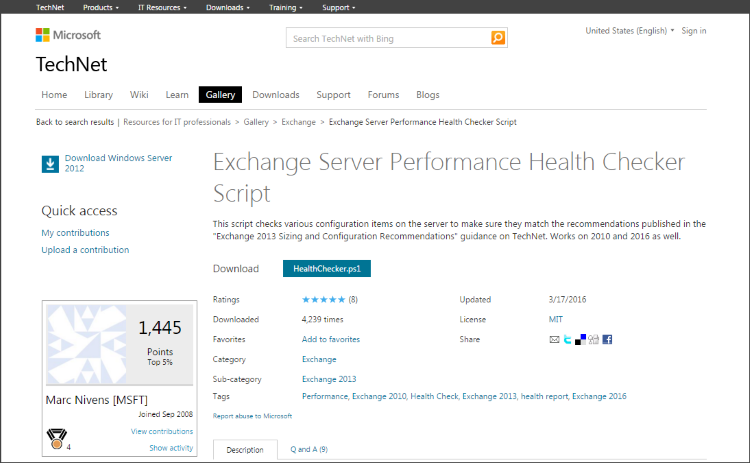Screen dimensions: 750x463
Task: Click the 3/17/2016 updated date
Action: pyautogui.click(x=567, y=299)
